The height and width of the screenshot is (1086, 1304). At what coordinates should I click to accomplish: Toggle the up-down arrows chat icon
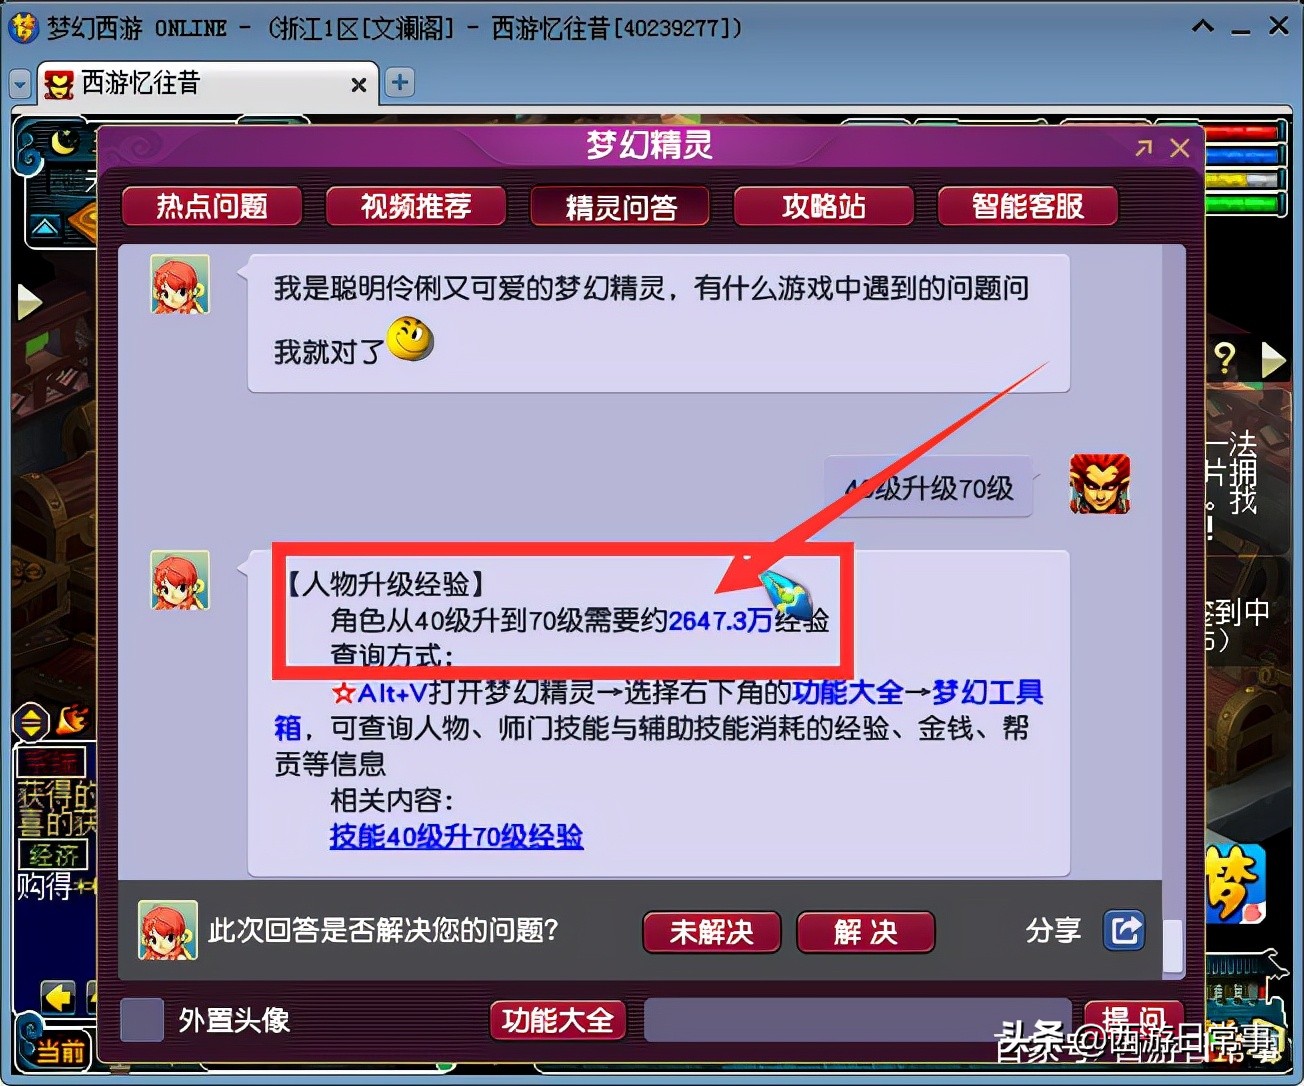coord(30,722)
